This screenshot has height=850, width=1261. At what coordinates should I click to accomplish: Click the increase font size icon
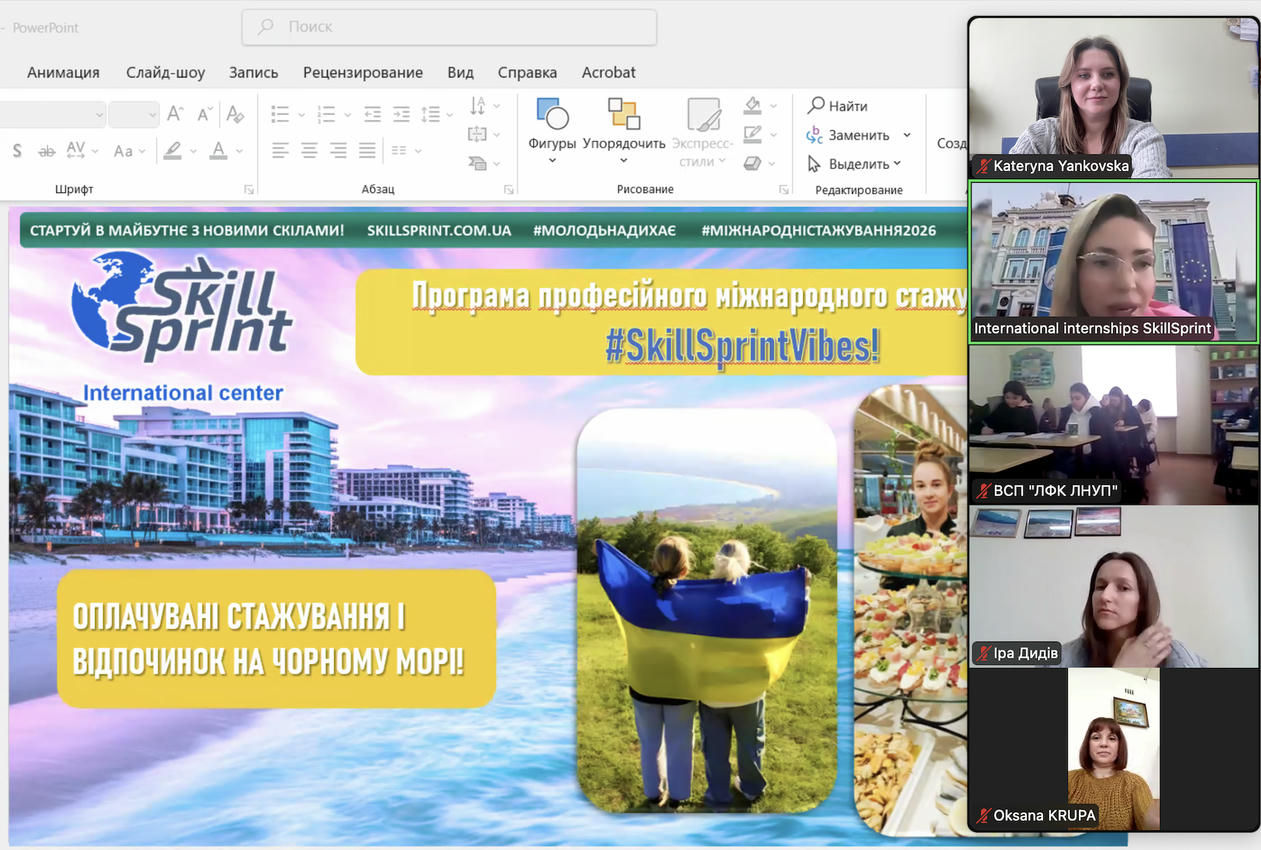pyautogui.click(x=175, y=114)
